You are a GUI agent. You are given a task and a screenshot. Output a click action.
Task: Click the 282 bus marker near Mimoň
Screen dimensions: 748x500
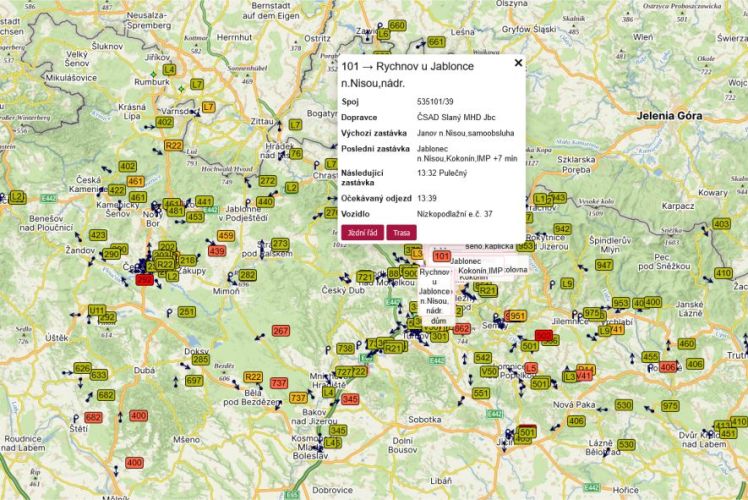pyautogui.click(x=247, y=275)
